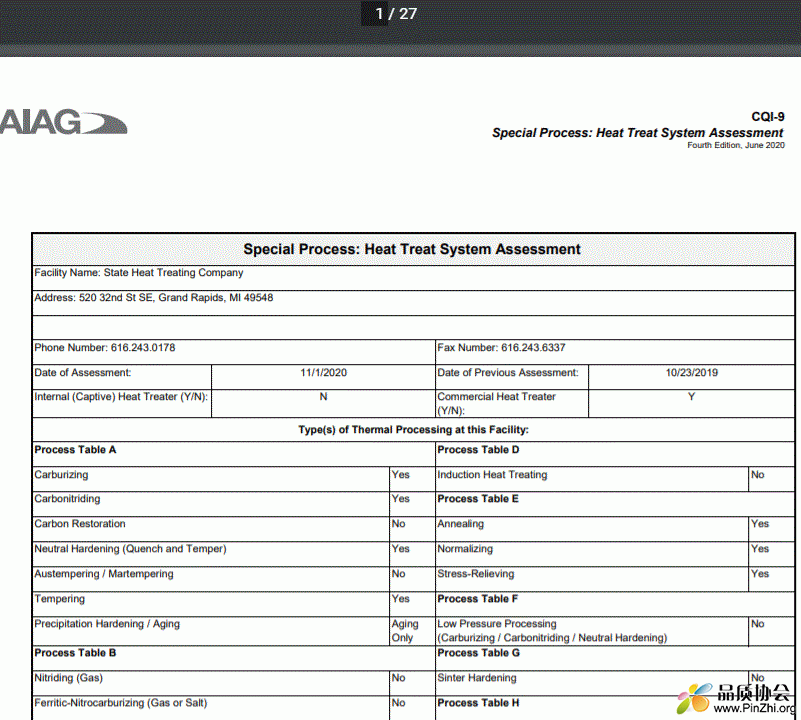The height and width of the screenshot is (720, 801).
Task: Click the Yes value beside Annealing
Action: 760,524
